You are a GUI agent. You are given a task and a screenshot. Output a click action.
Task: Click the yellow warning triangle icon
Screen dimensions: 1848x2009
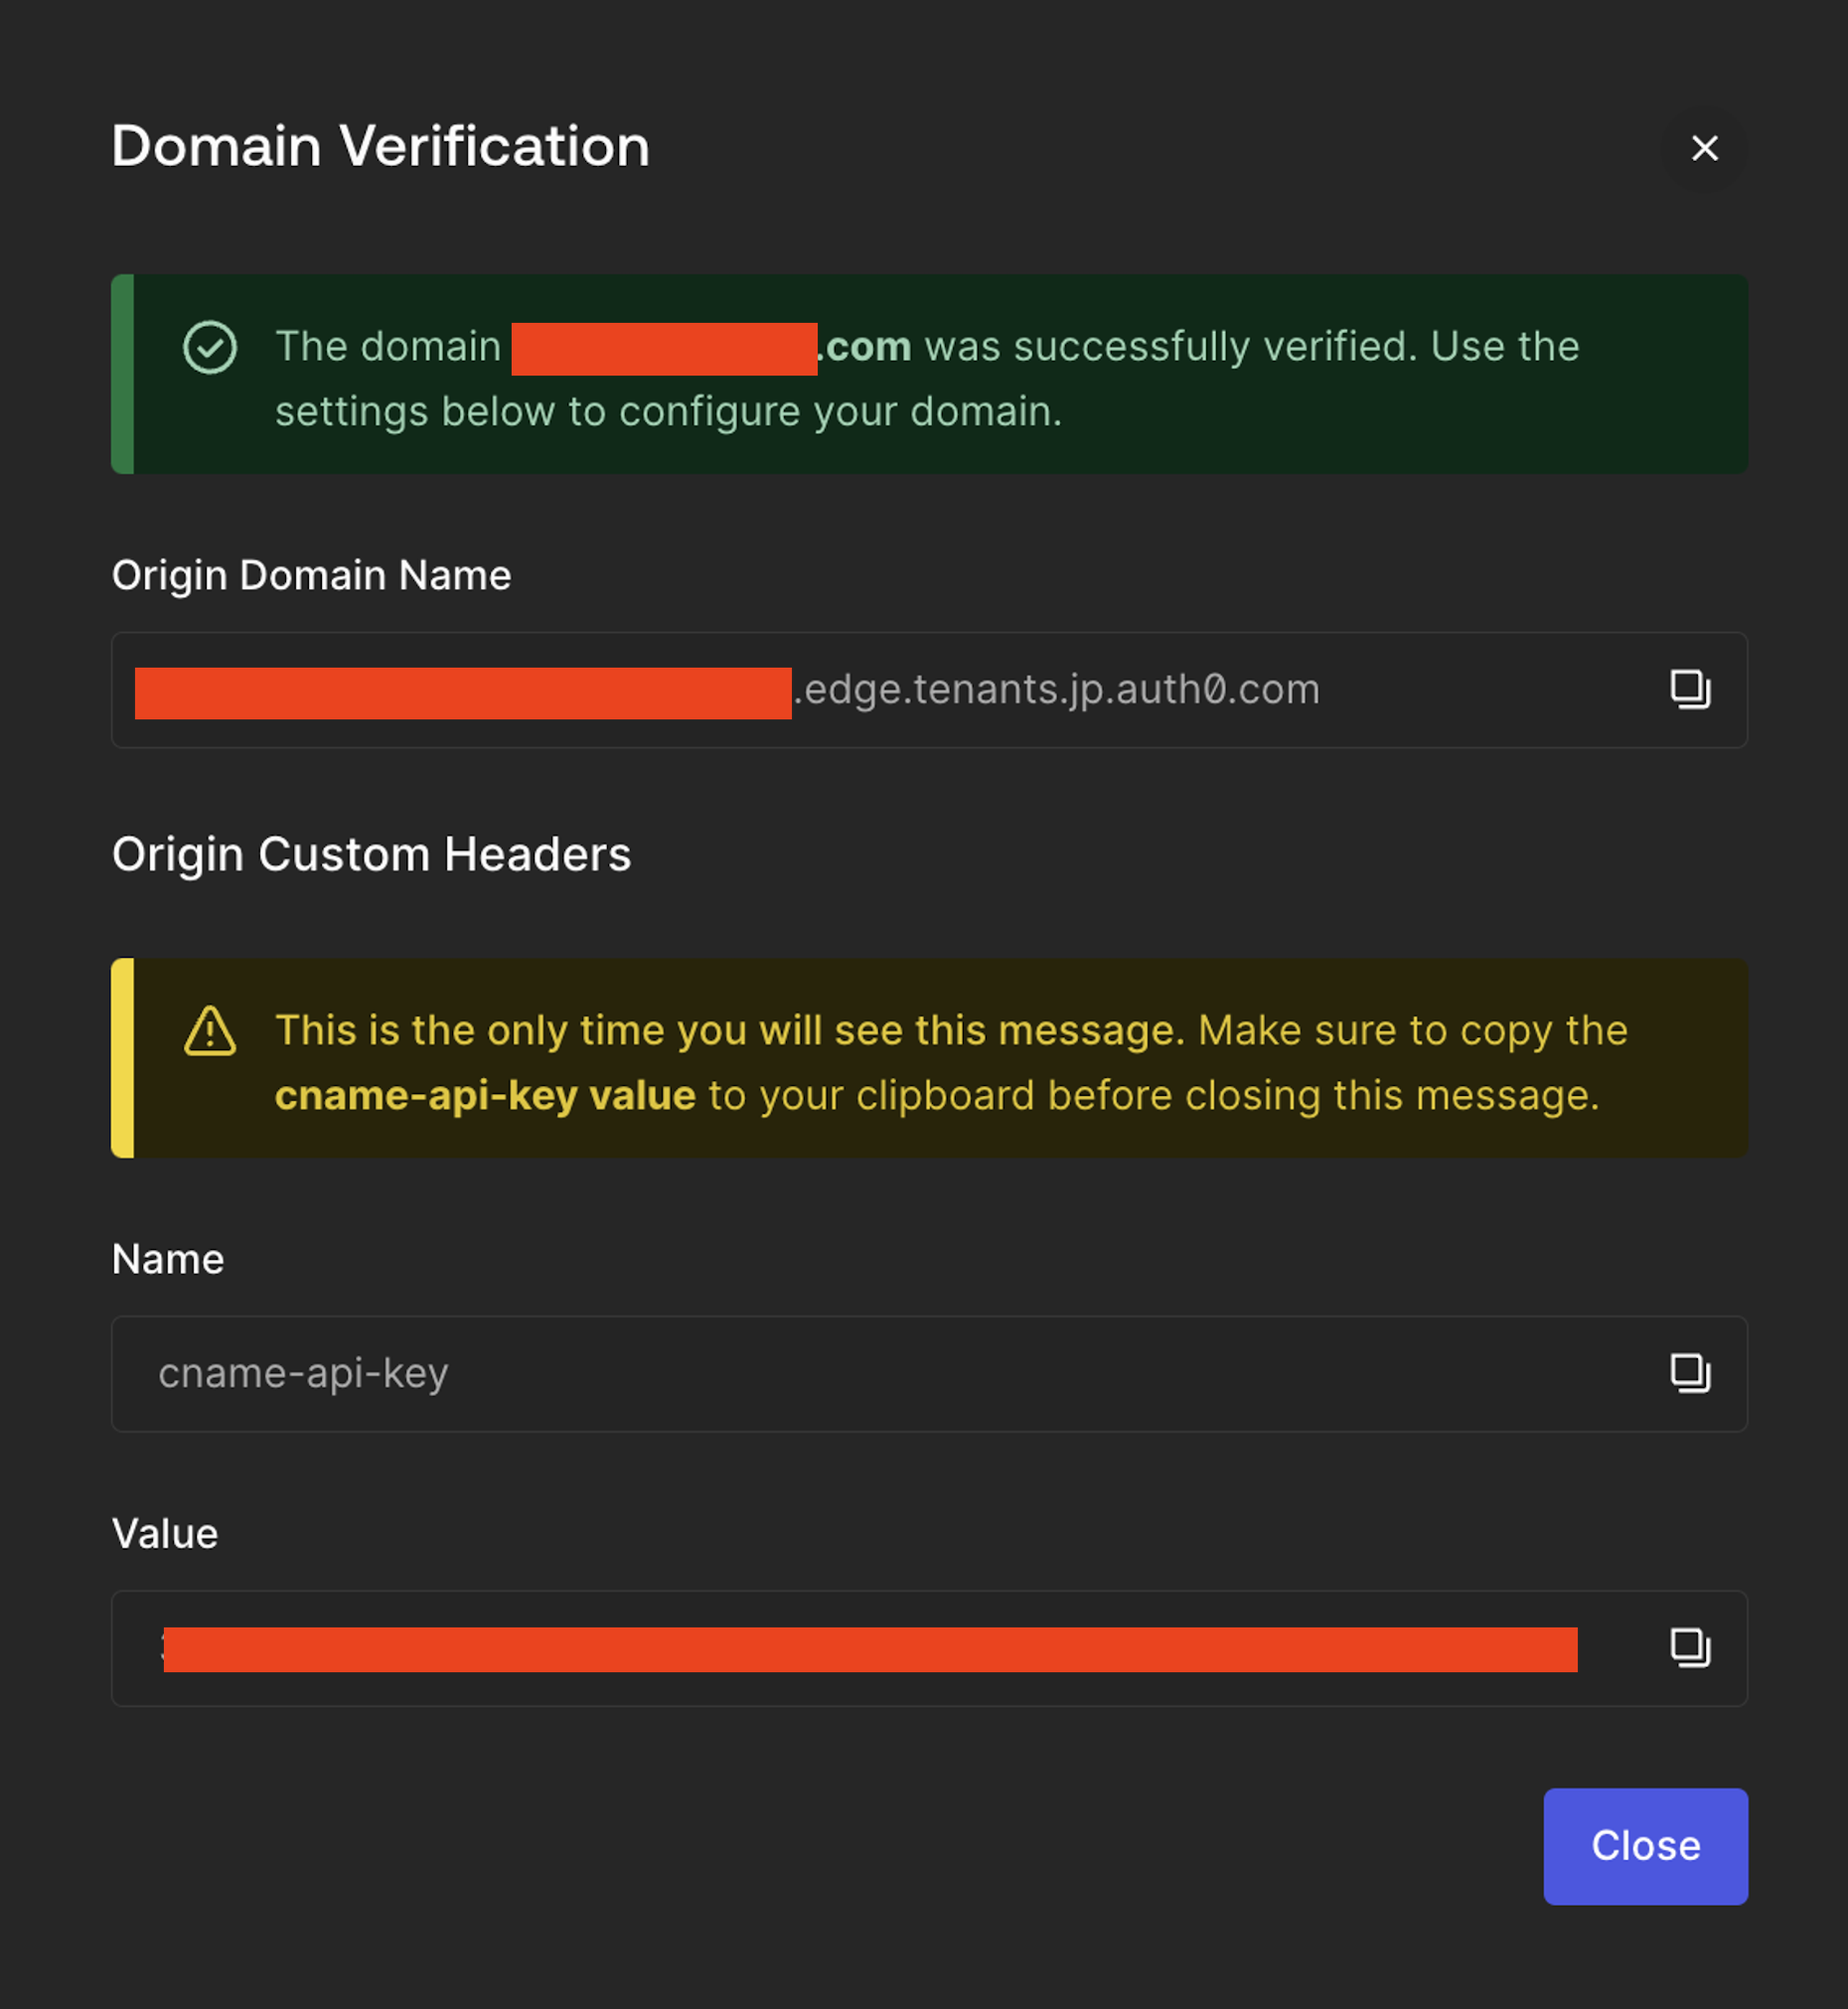tap(210, 1031)
